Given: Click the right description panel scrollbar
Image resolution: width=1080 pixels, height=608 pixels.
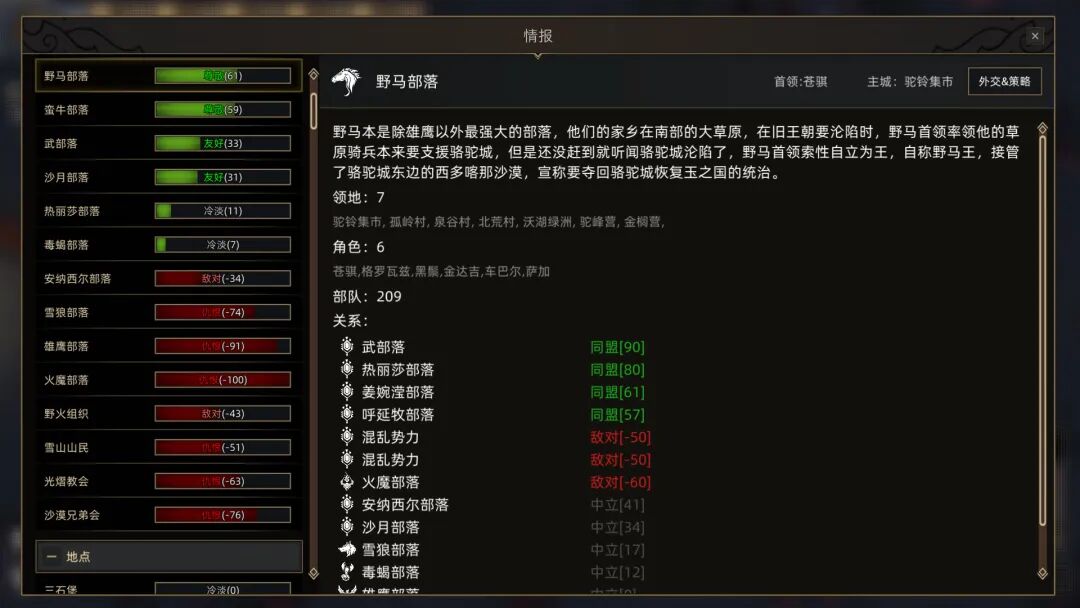Looking at the screenshot, I should point(1043,331).
